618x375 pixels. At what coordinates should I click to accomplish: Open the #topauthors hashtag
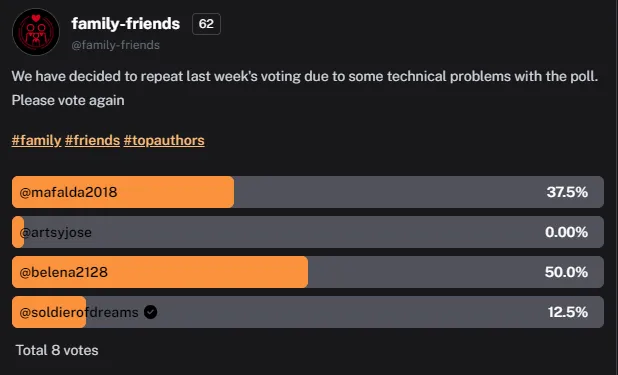tap(164, 140)
